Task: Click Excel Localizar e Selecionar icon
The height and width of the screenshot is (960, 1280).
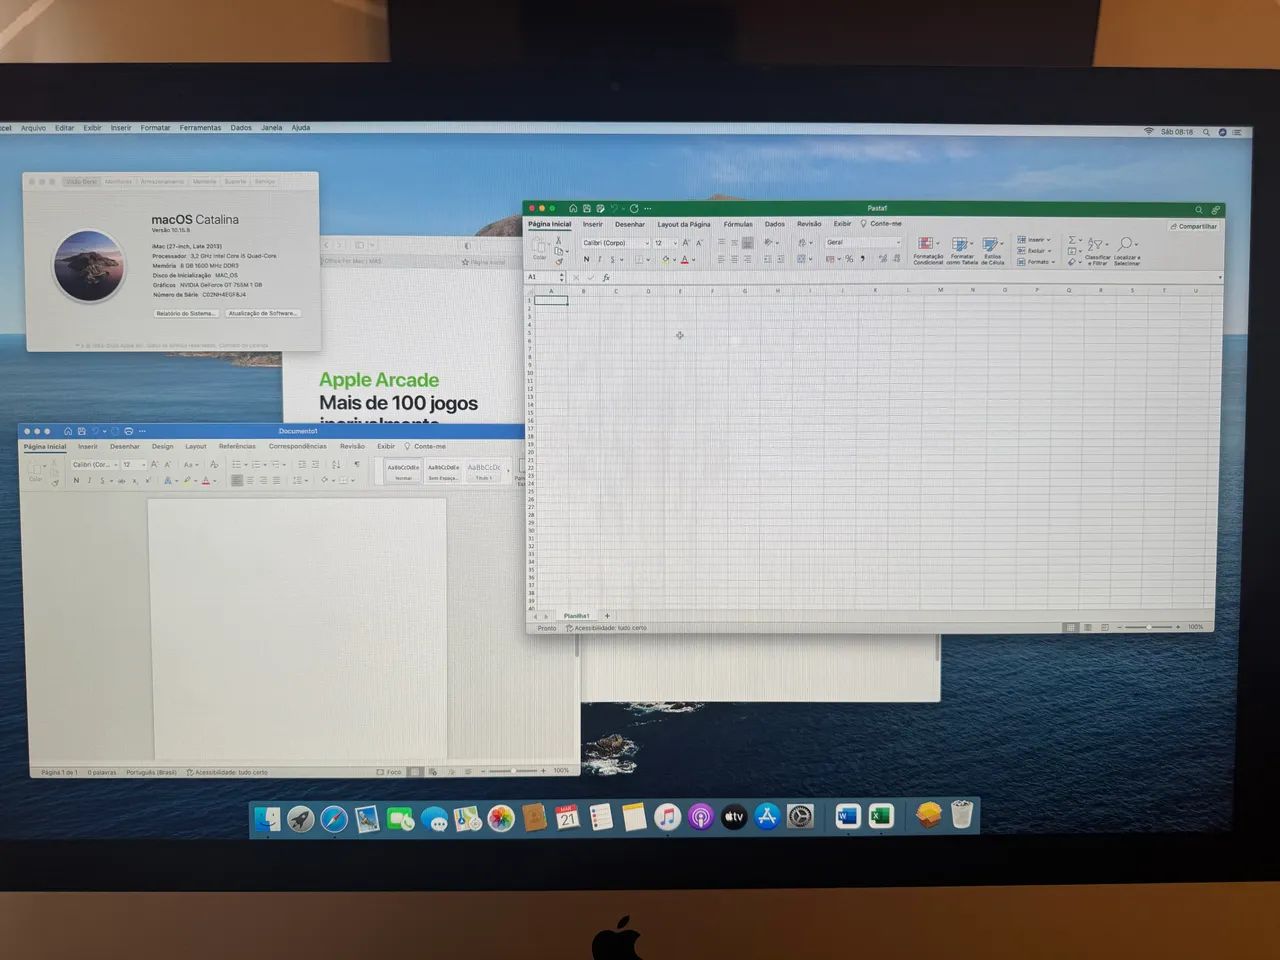Action: (1126, 244)
